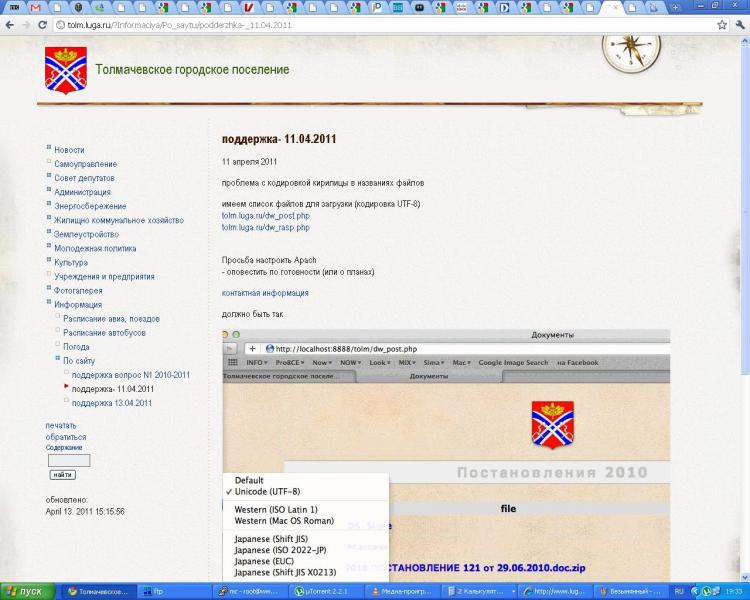Bookmark this page with the star icon

[721, 24]
